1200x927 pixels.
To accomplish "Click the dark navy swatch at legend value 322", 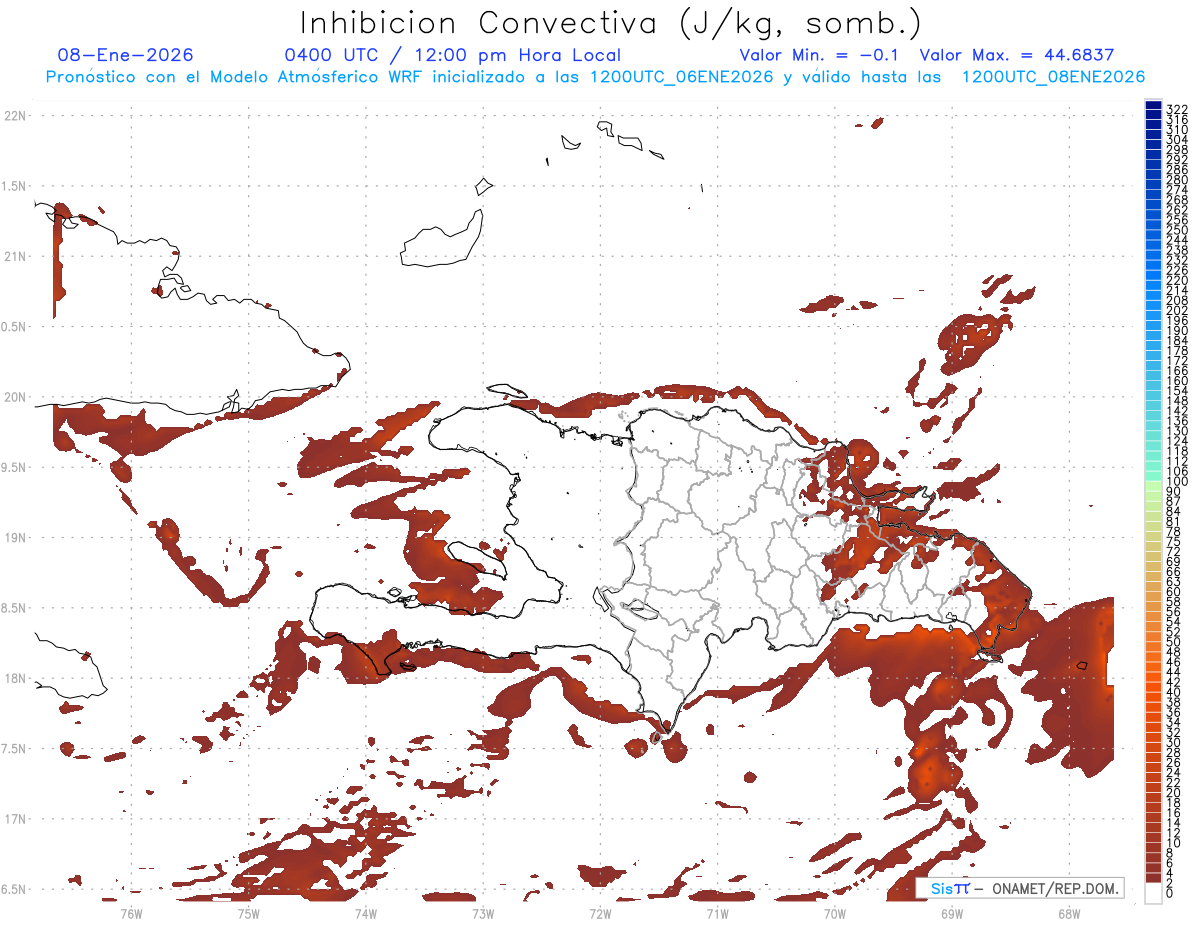I will tap(1153, 105).
